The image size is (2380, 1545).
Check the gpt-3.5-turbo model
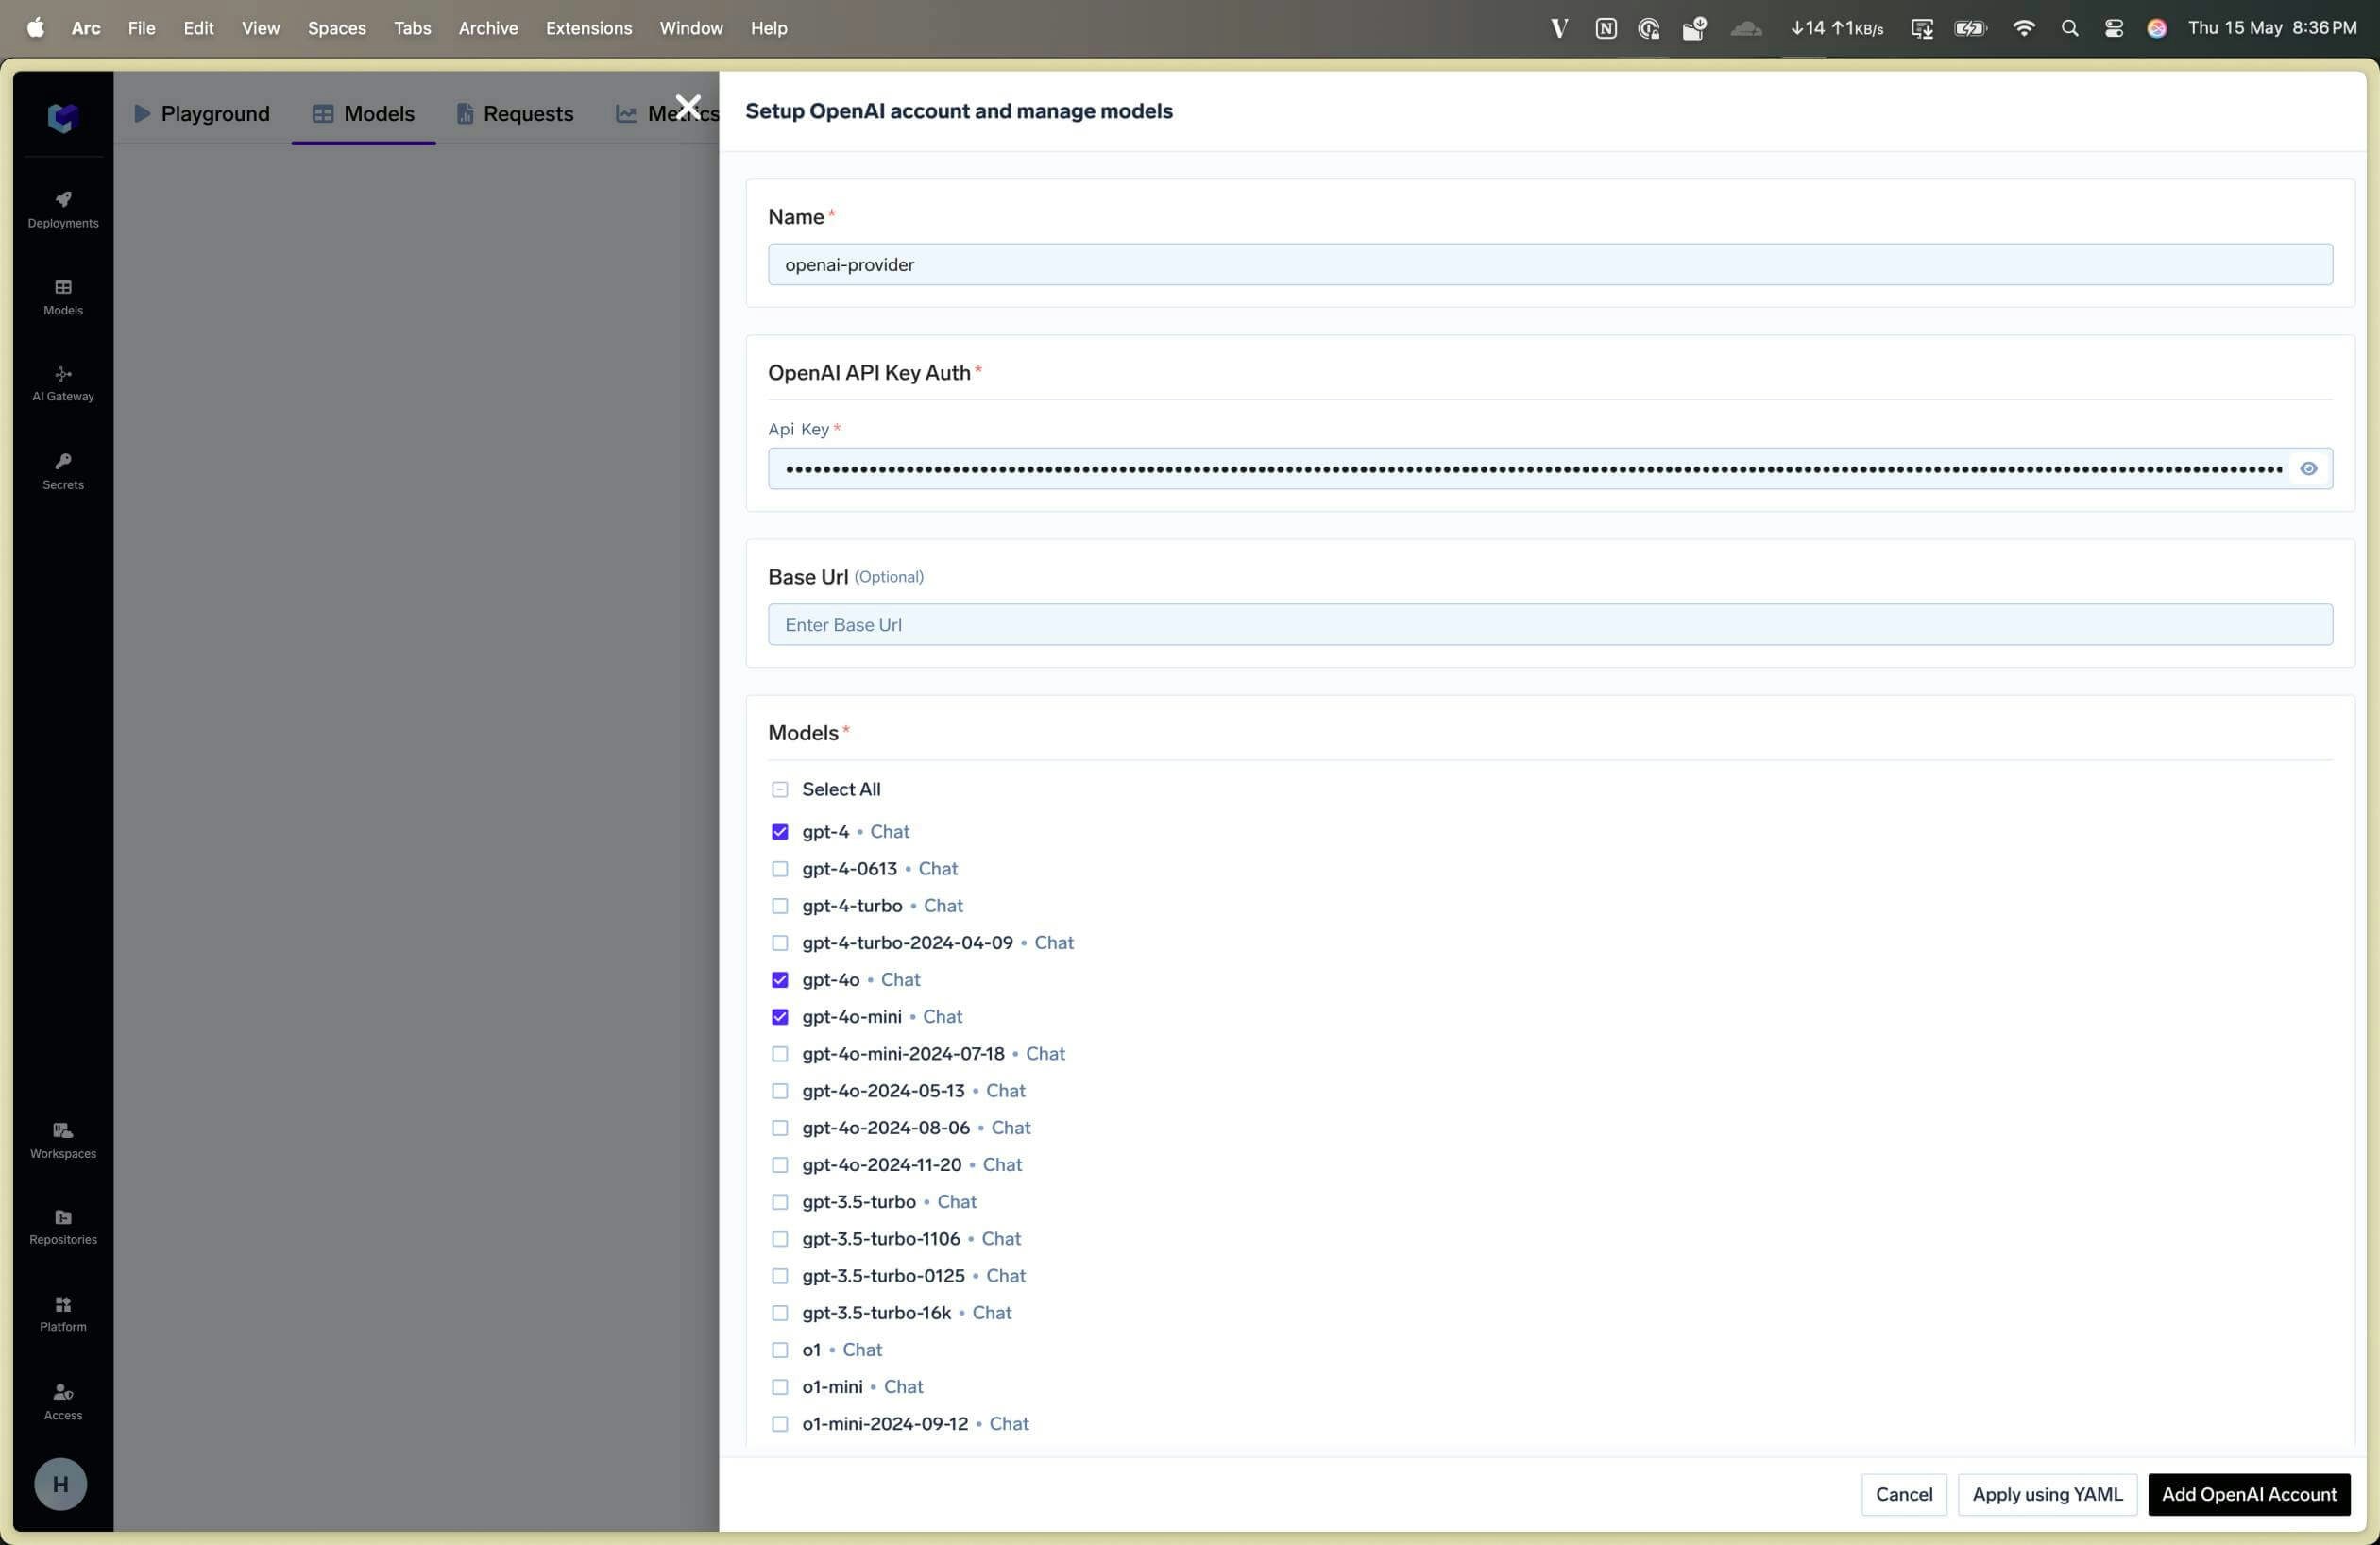pyautogui.click(x=780, y=1202)
